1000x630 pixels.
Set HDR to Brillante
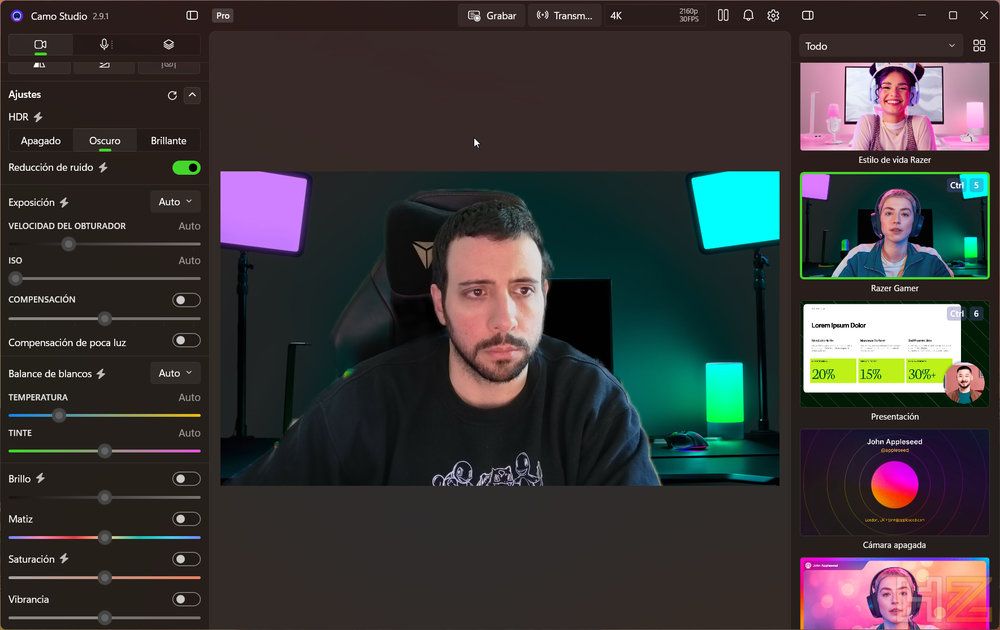click(168, 141)
